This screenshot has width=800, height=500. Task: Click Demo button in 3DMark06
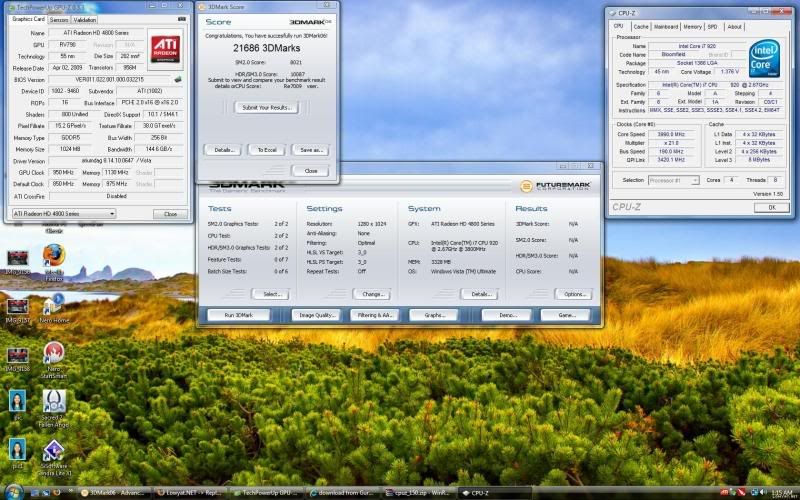(x=507, y=315)
